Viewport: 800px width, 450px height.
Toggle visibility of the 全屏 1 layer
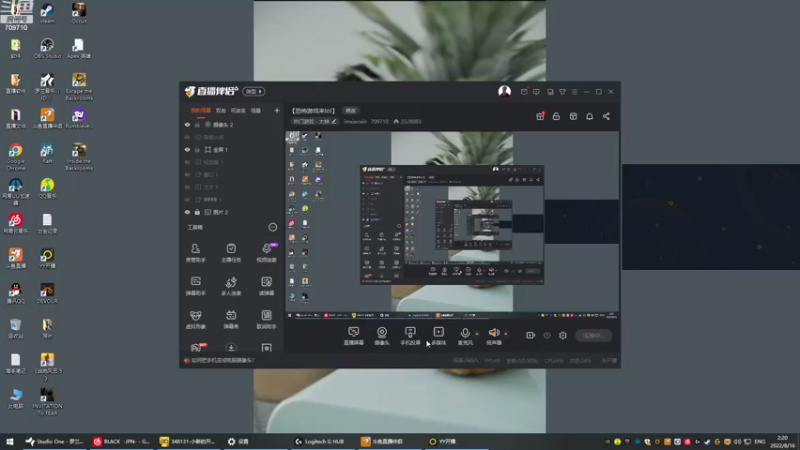coord(187,149)
